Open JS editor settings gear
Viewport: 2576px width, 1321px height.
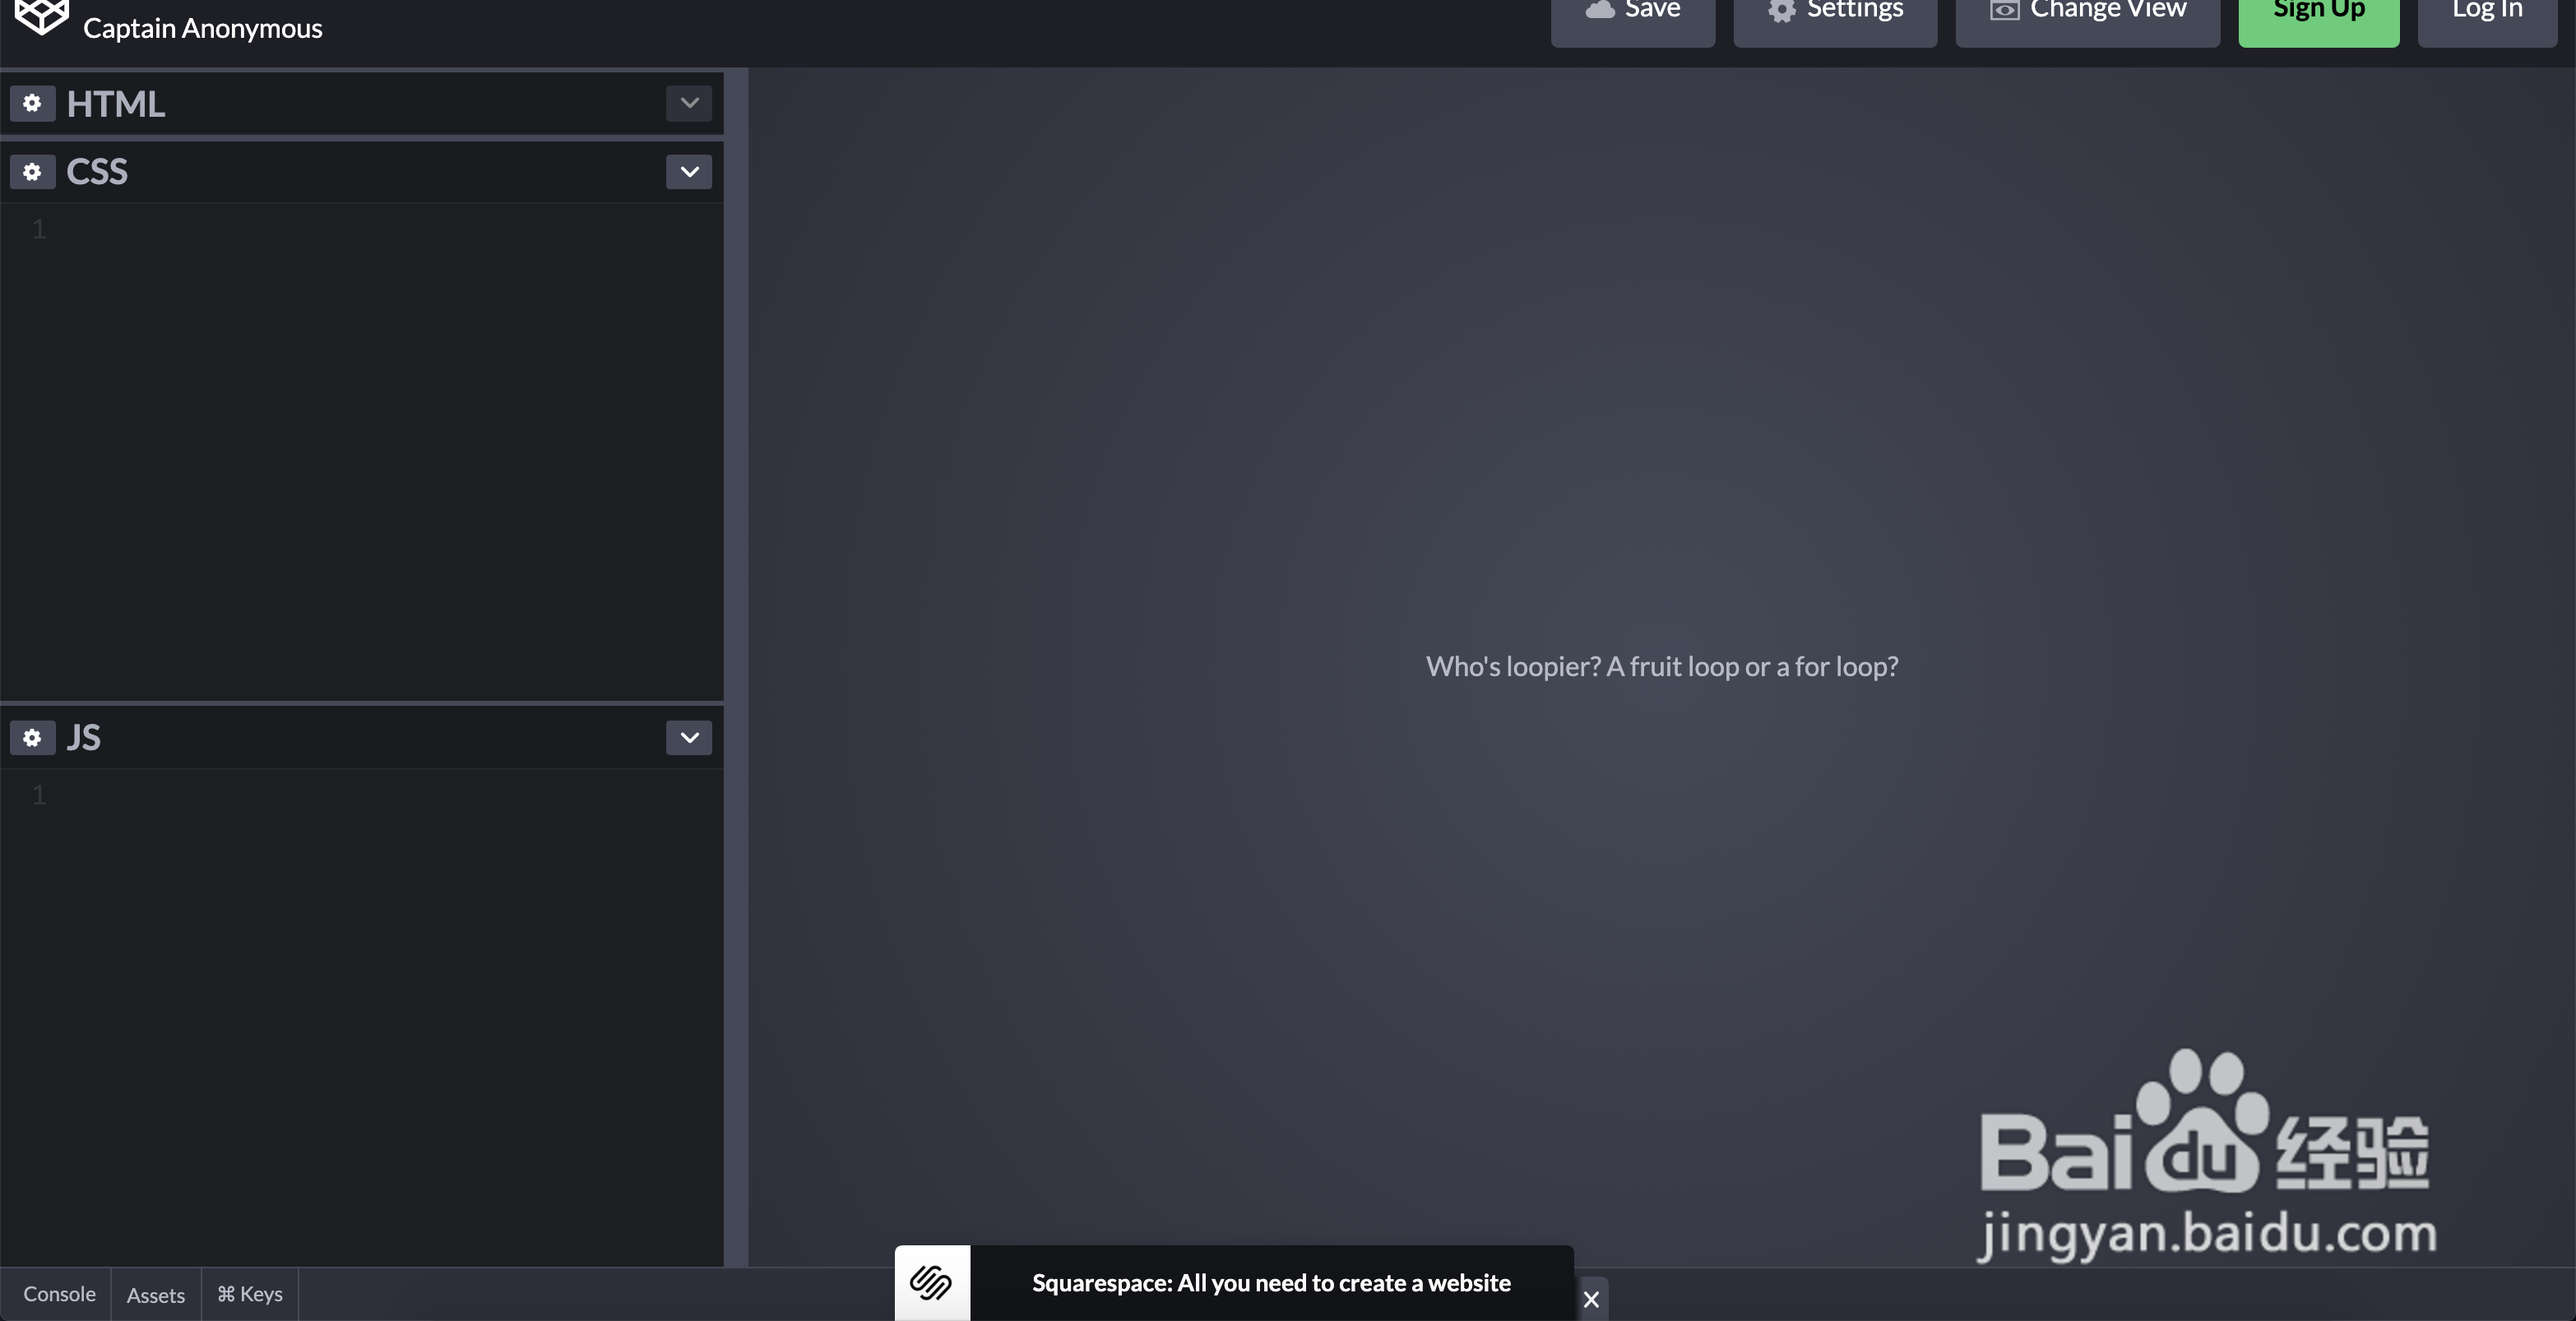[32, 738]
